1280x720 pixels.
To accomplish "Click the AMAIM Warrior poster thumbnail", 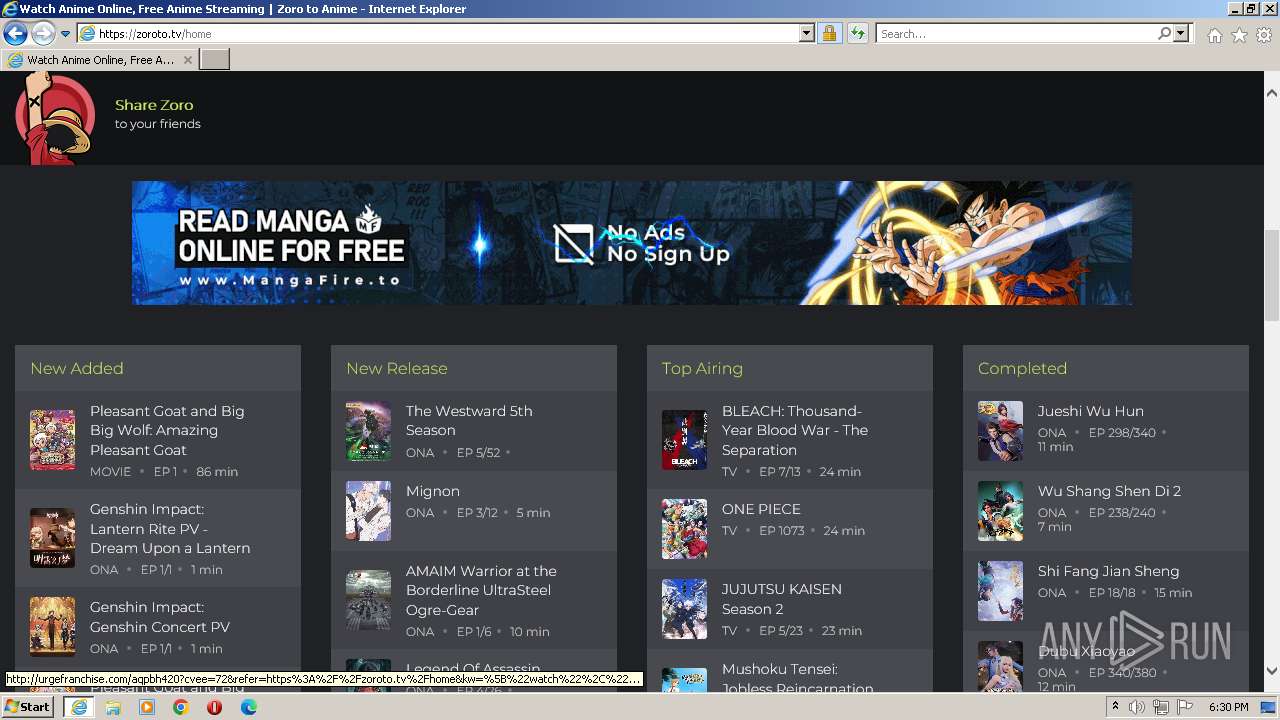I will [368, 600].
